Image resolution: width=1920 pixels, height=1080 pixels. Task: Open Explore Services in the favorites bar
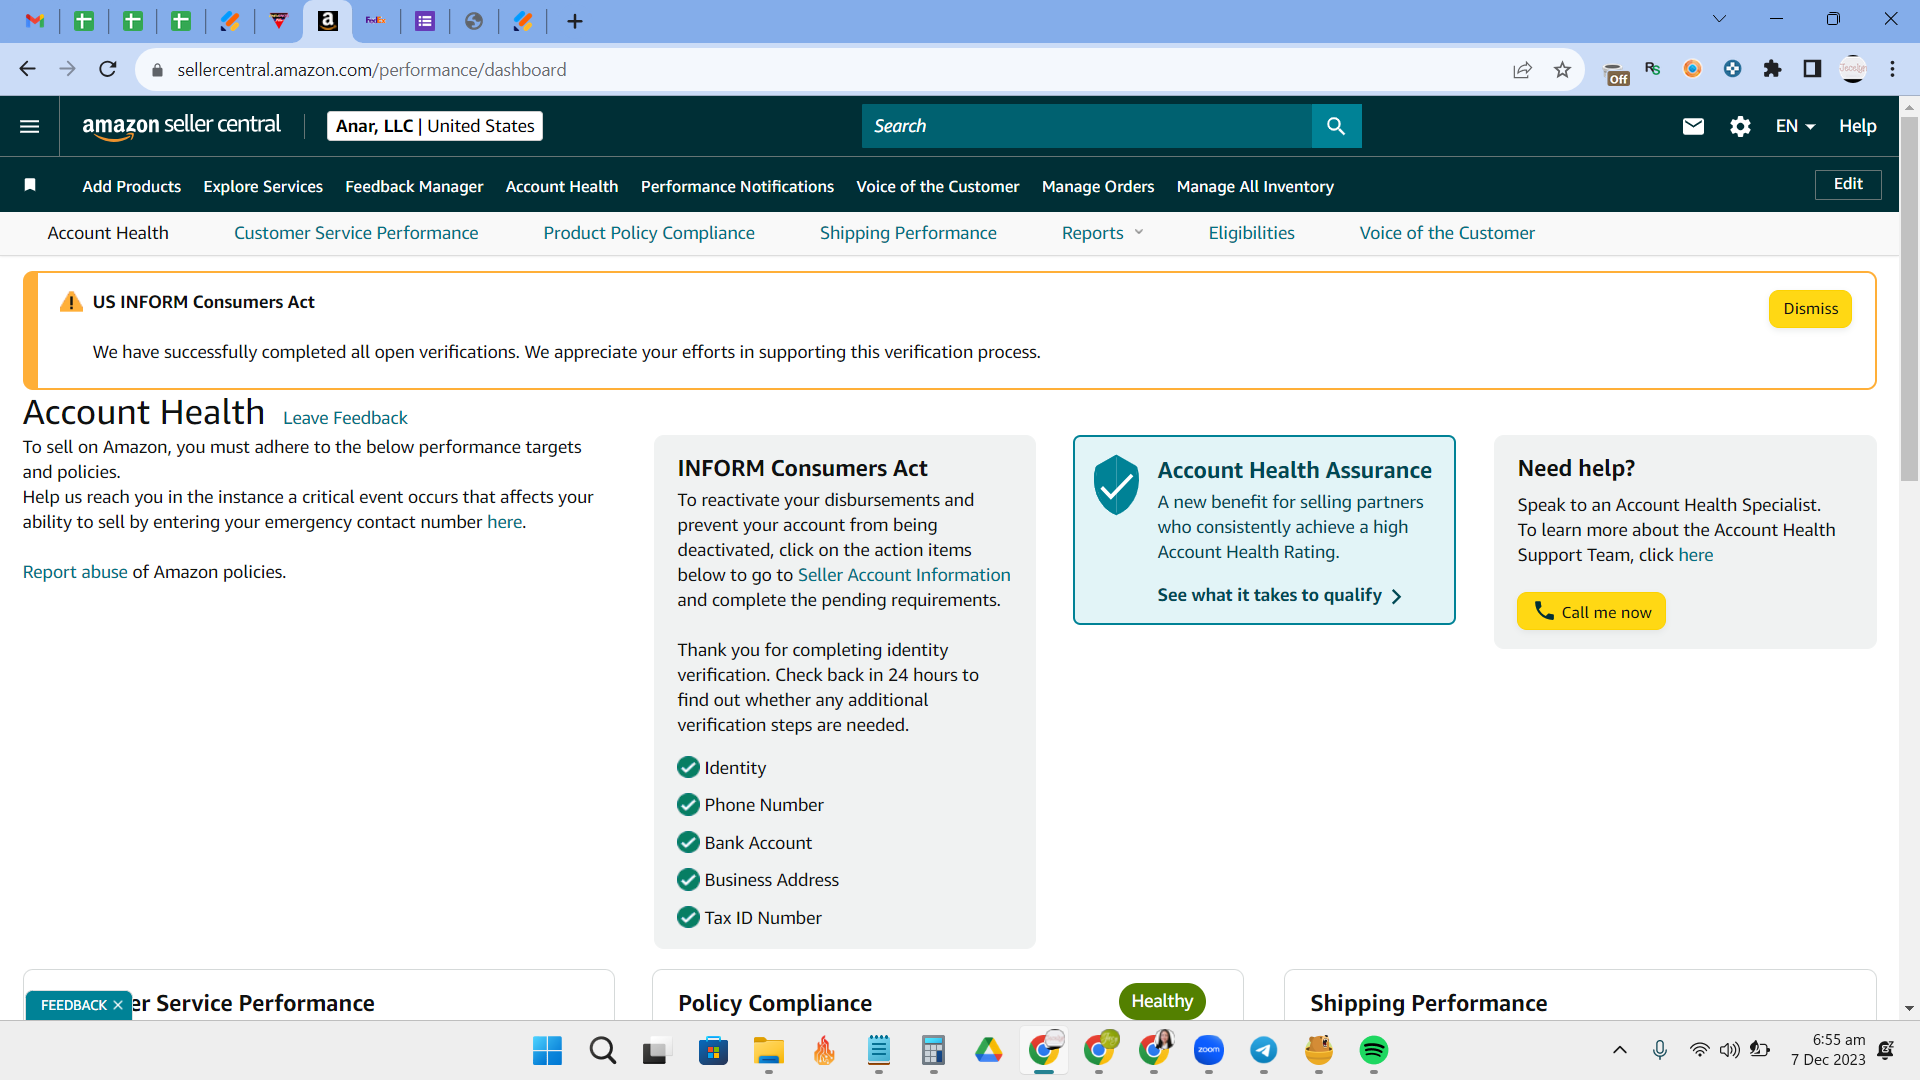point(263,186)
